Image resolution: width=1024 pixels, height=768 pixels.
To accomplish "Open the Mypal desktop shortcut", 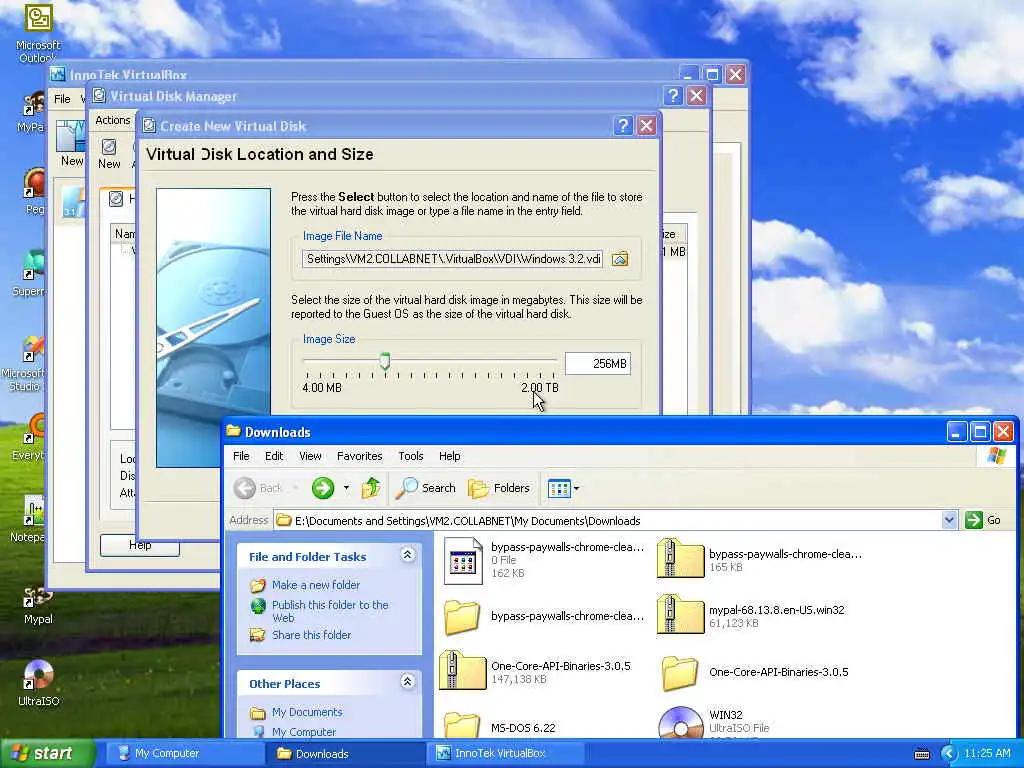I will [37, 605].
